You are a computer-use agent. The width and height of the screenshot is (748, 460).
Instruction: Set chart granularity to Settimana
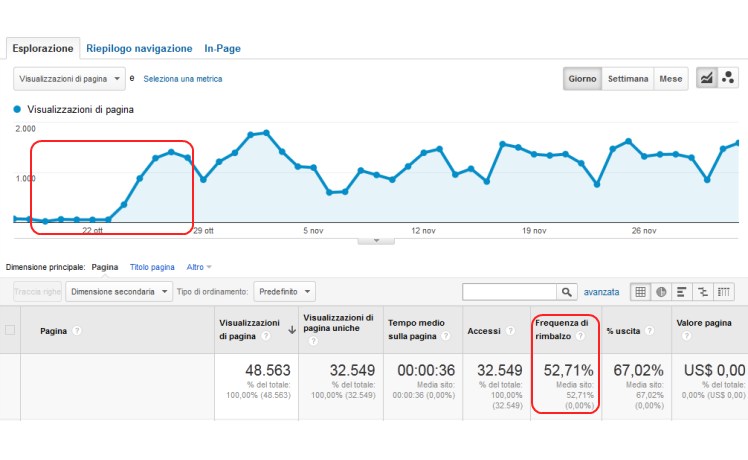[x=627, y=79]
